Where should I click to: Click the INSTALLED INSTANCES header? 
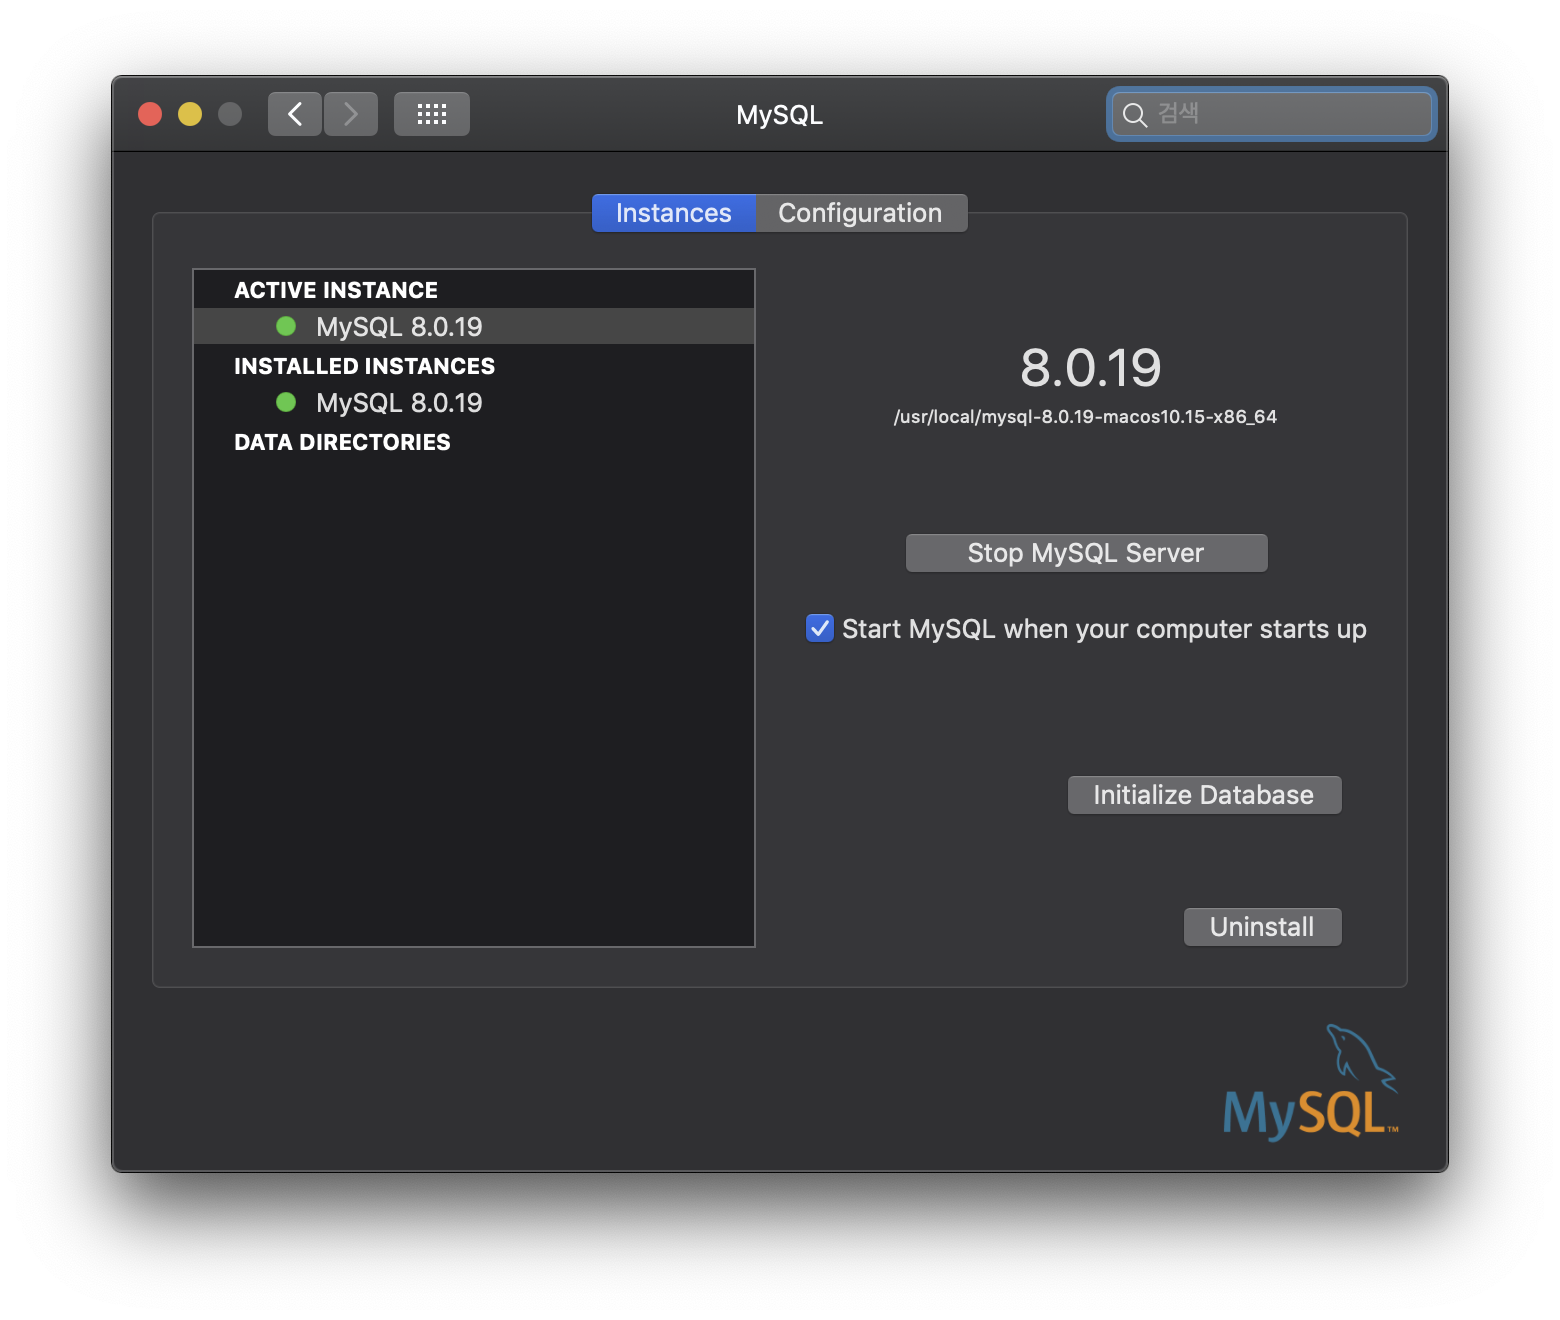pos(364,366)
